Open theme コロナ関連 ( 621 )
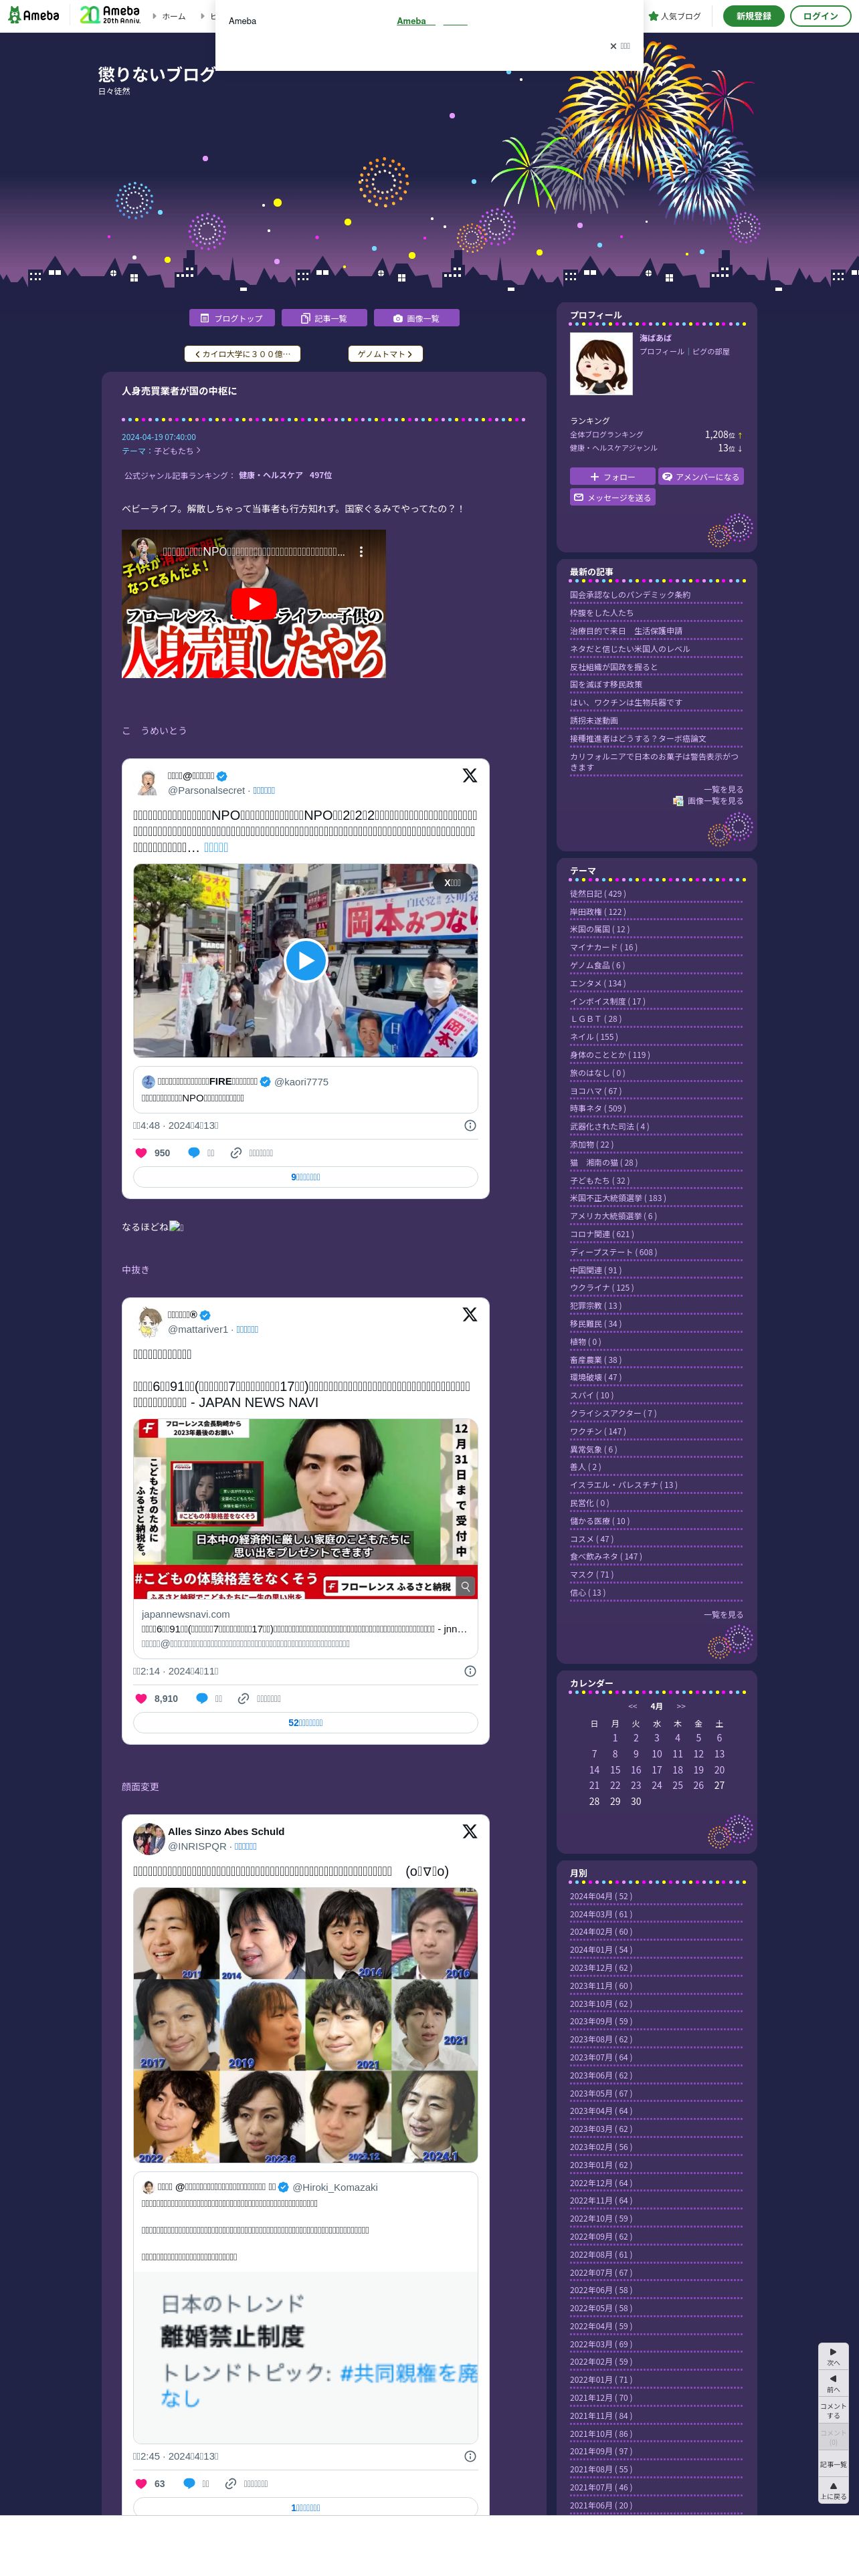This screenshot has width=859, height=2576. point(602,1234)
